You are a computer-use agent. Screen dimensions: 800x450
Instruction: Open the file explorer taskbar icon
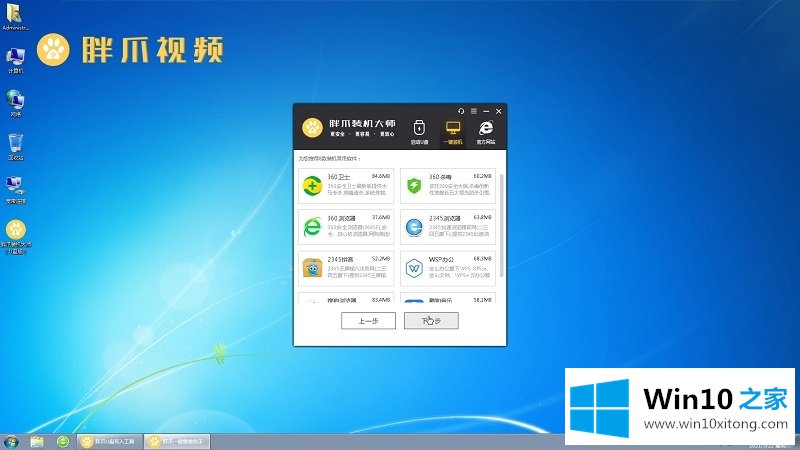(37, 441)
